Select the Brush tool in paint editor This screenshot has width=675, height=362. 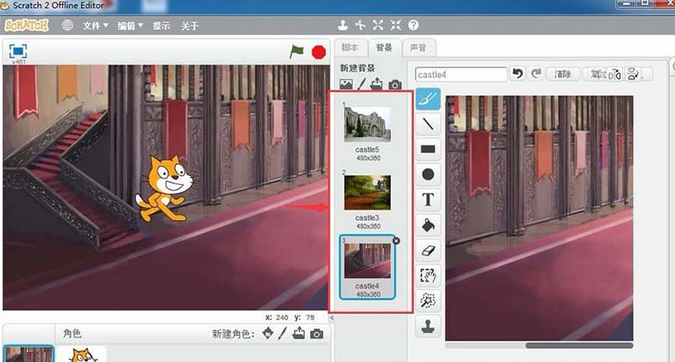point(428,99)
